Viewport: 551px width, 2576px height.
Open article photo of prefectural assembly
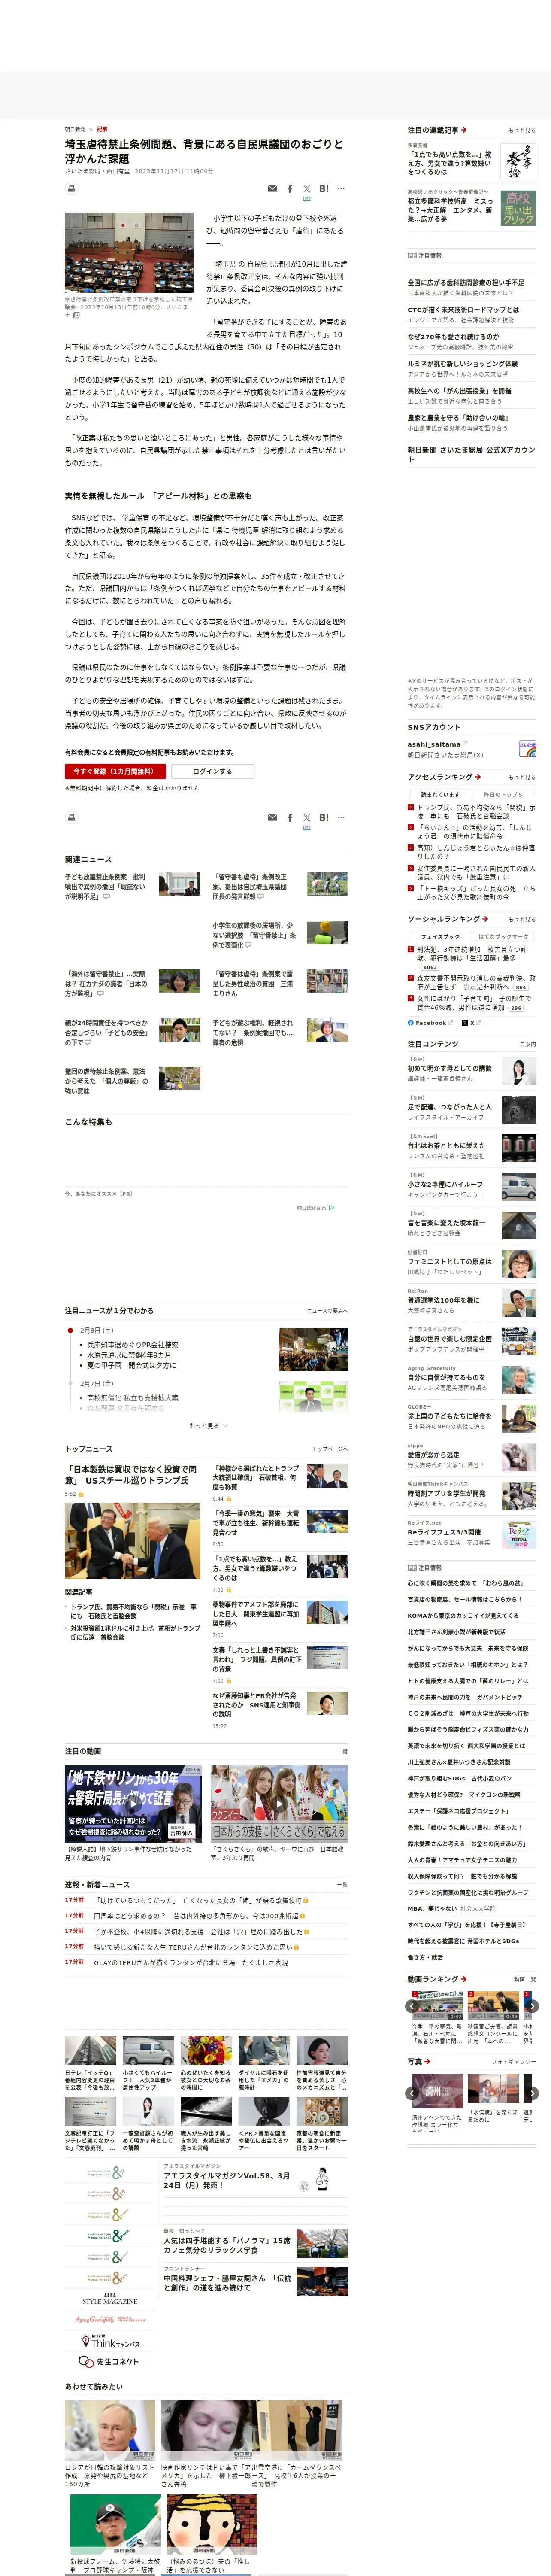coord(129,252)
